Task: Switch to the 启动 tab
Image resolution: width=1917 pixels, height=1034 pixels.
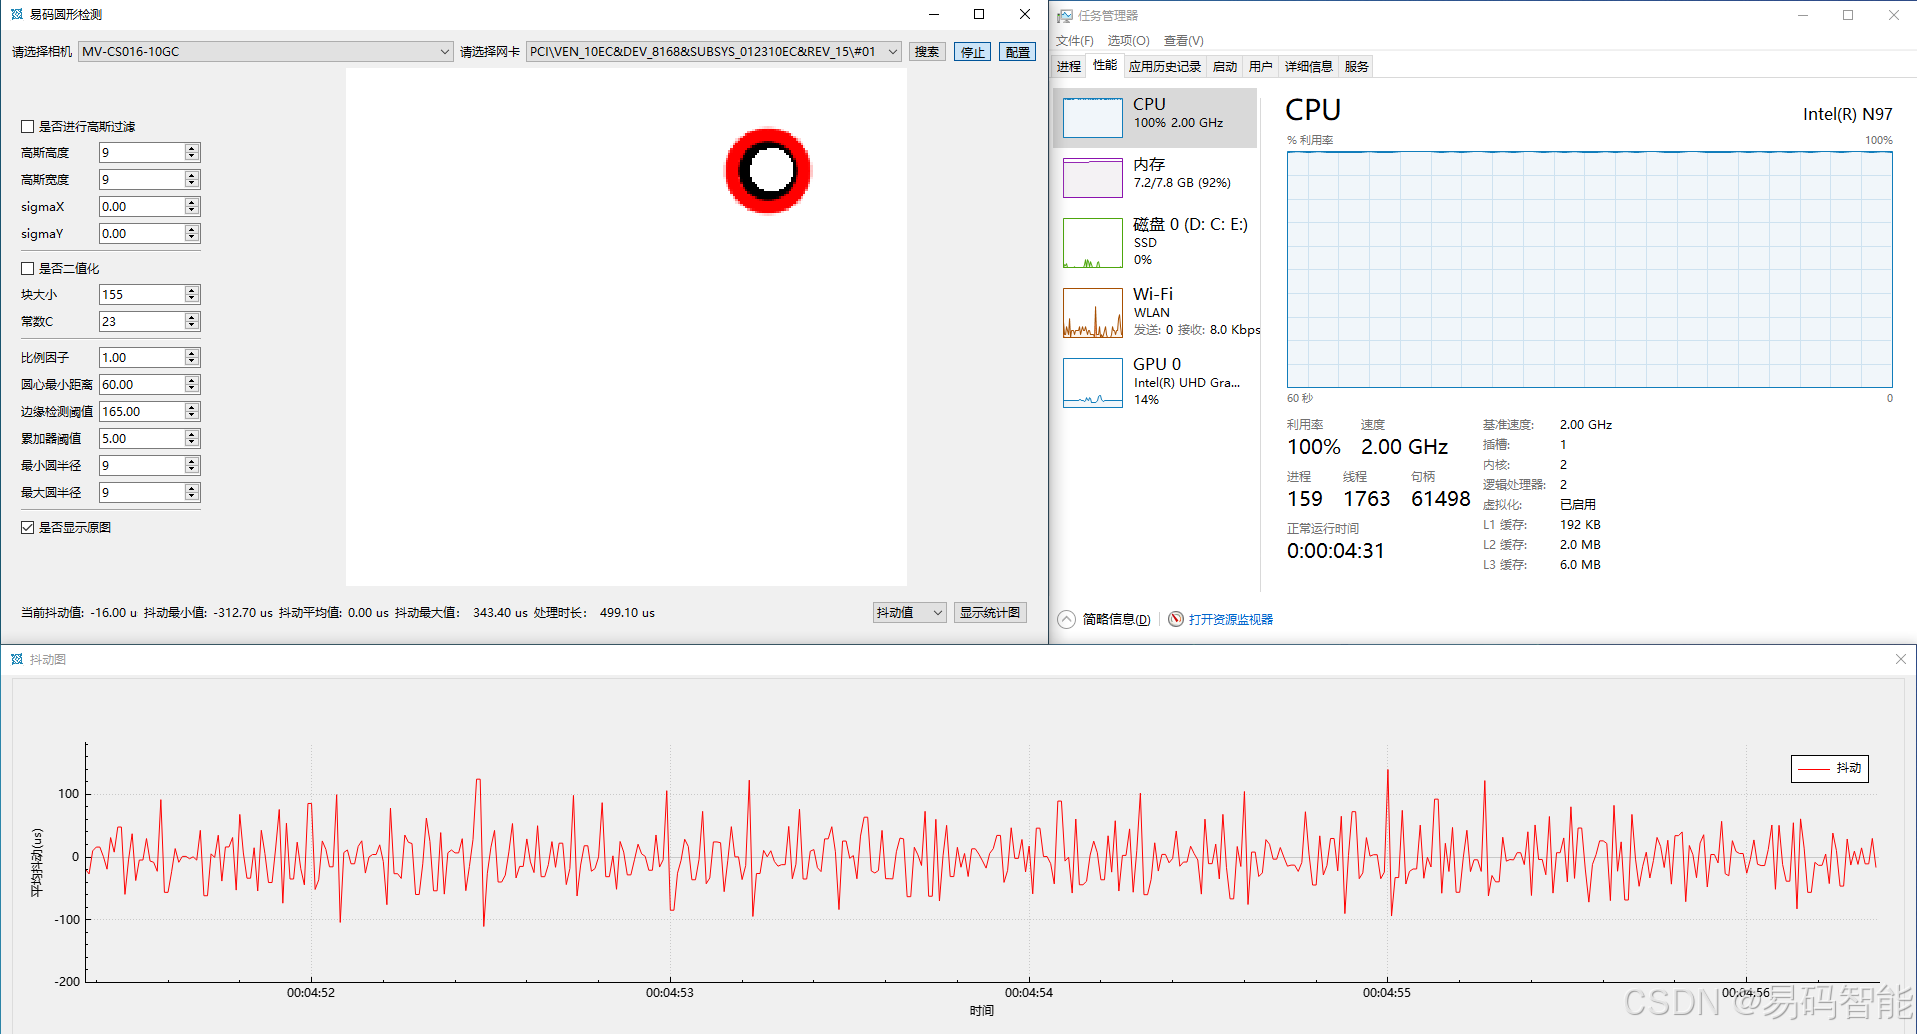Action: (1224, 66)
